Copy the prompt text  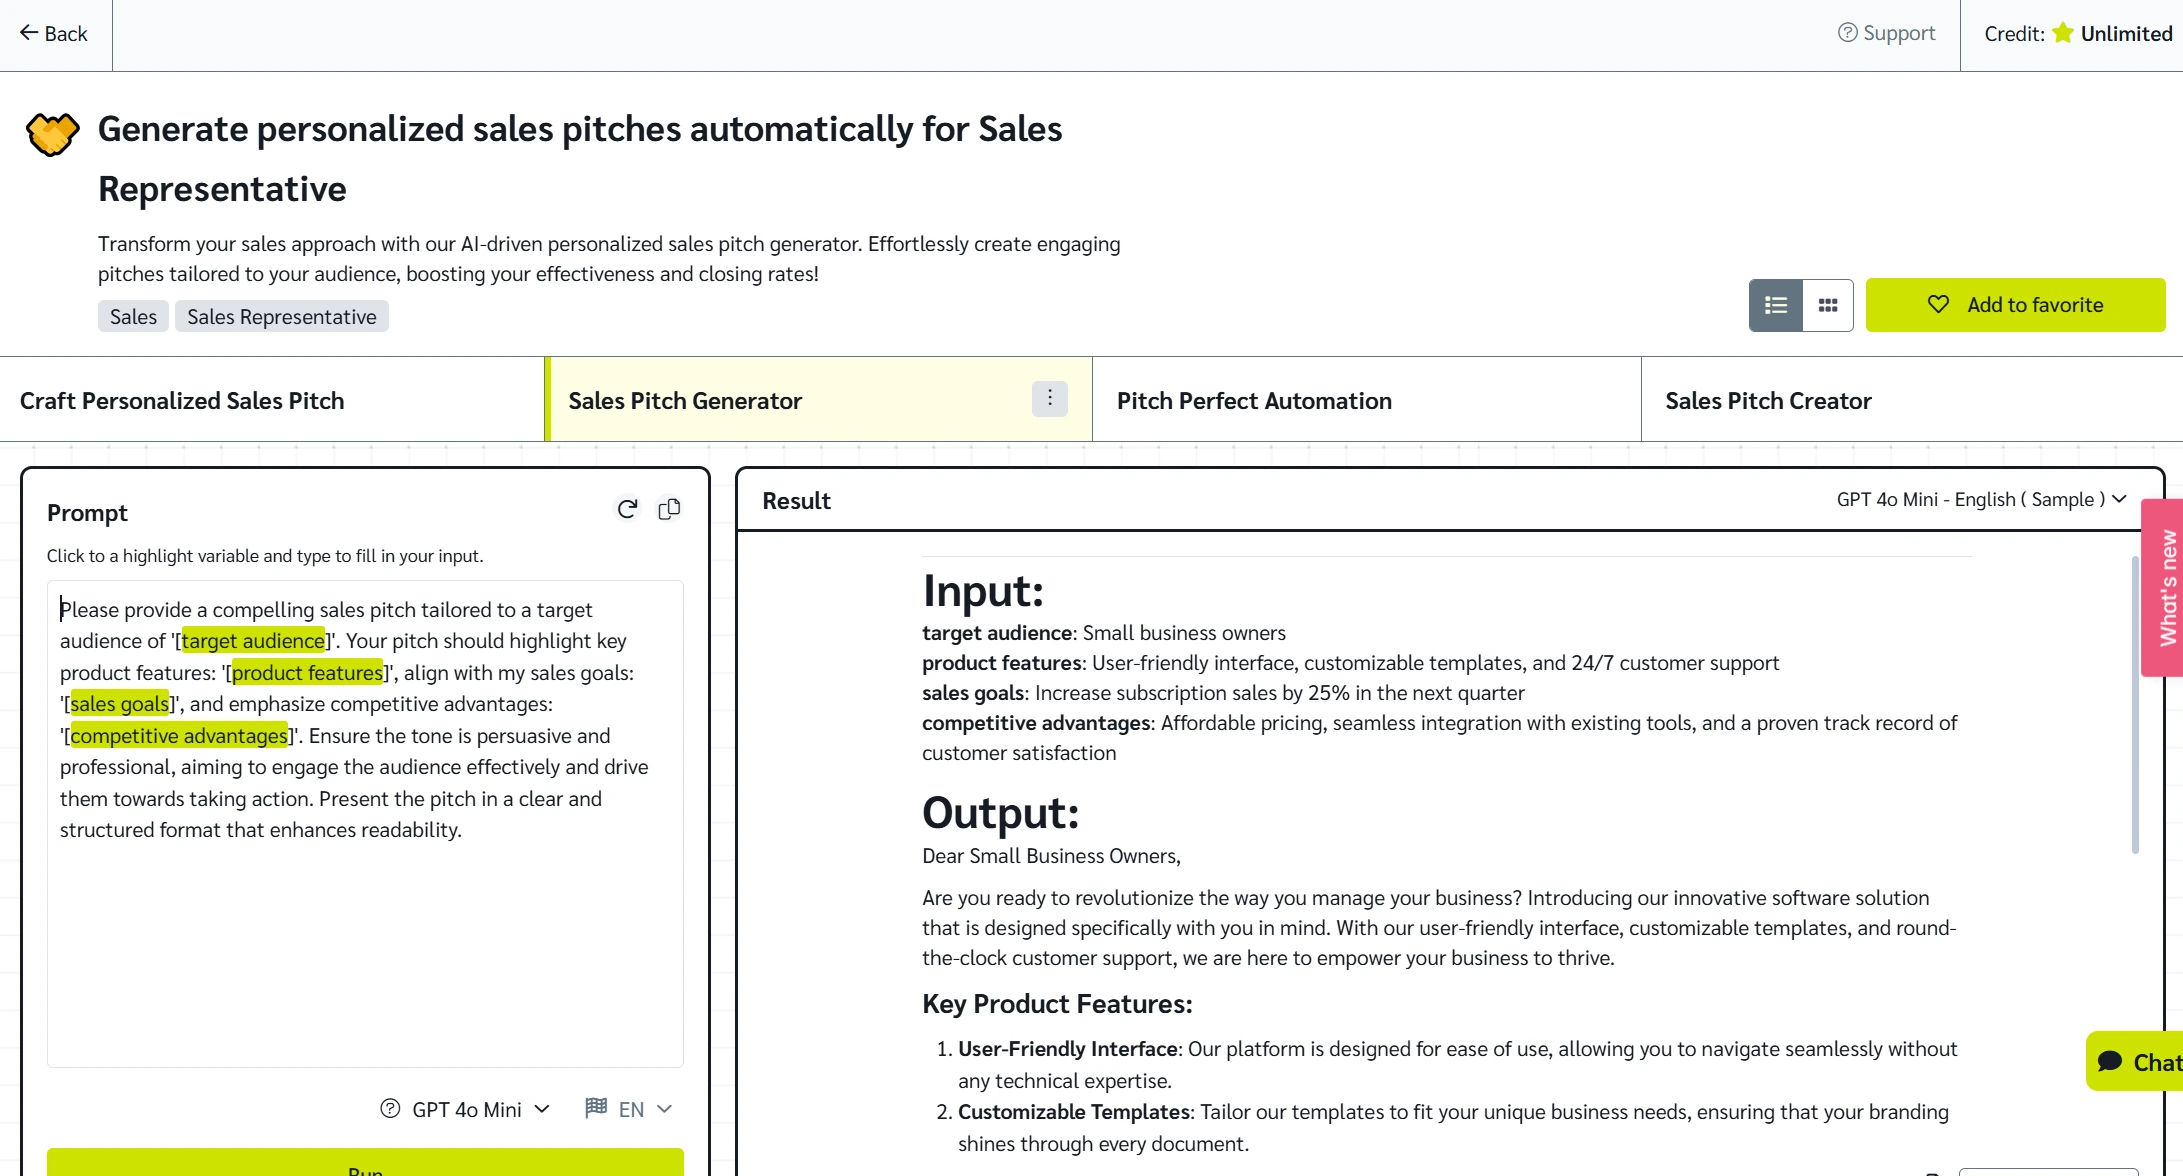(669, 510)
